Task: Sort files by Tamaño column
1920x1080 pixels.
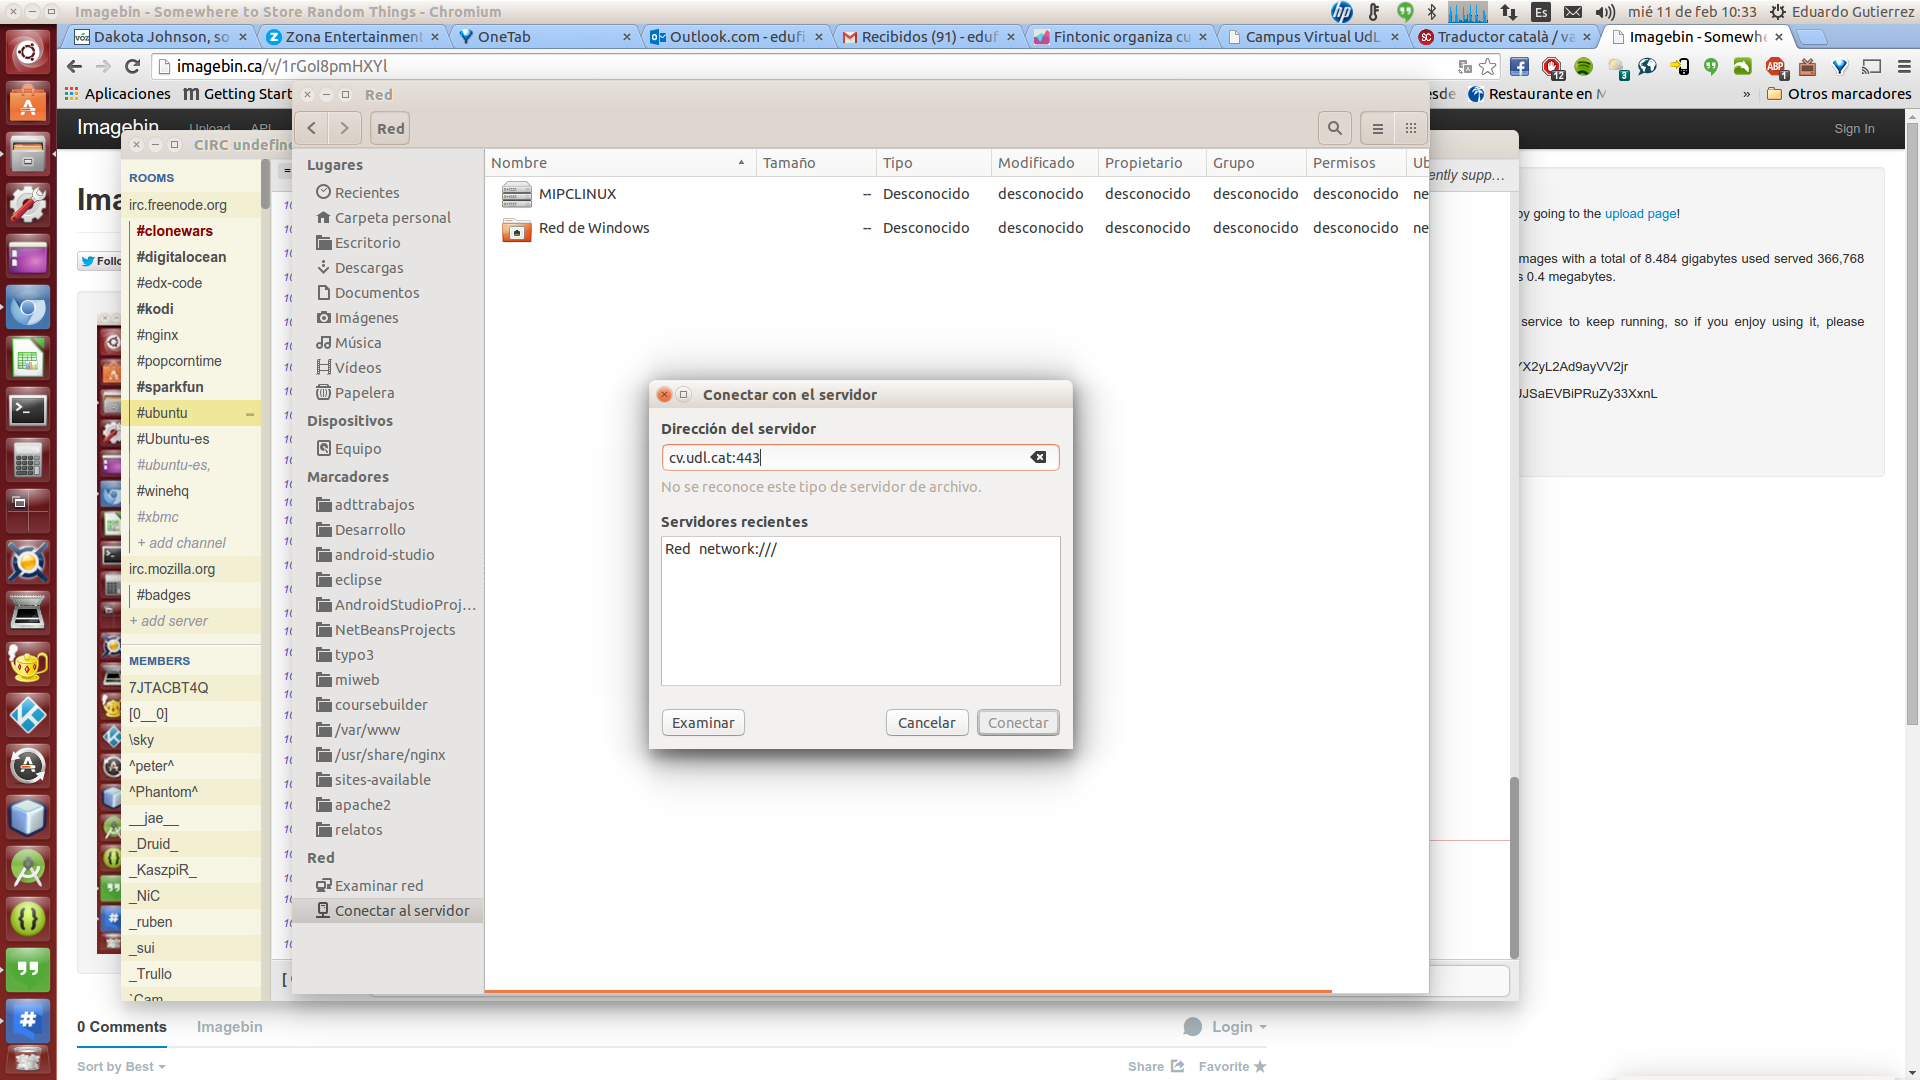Action: (815, 163)
